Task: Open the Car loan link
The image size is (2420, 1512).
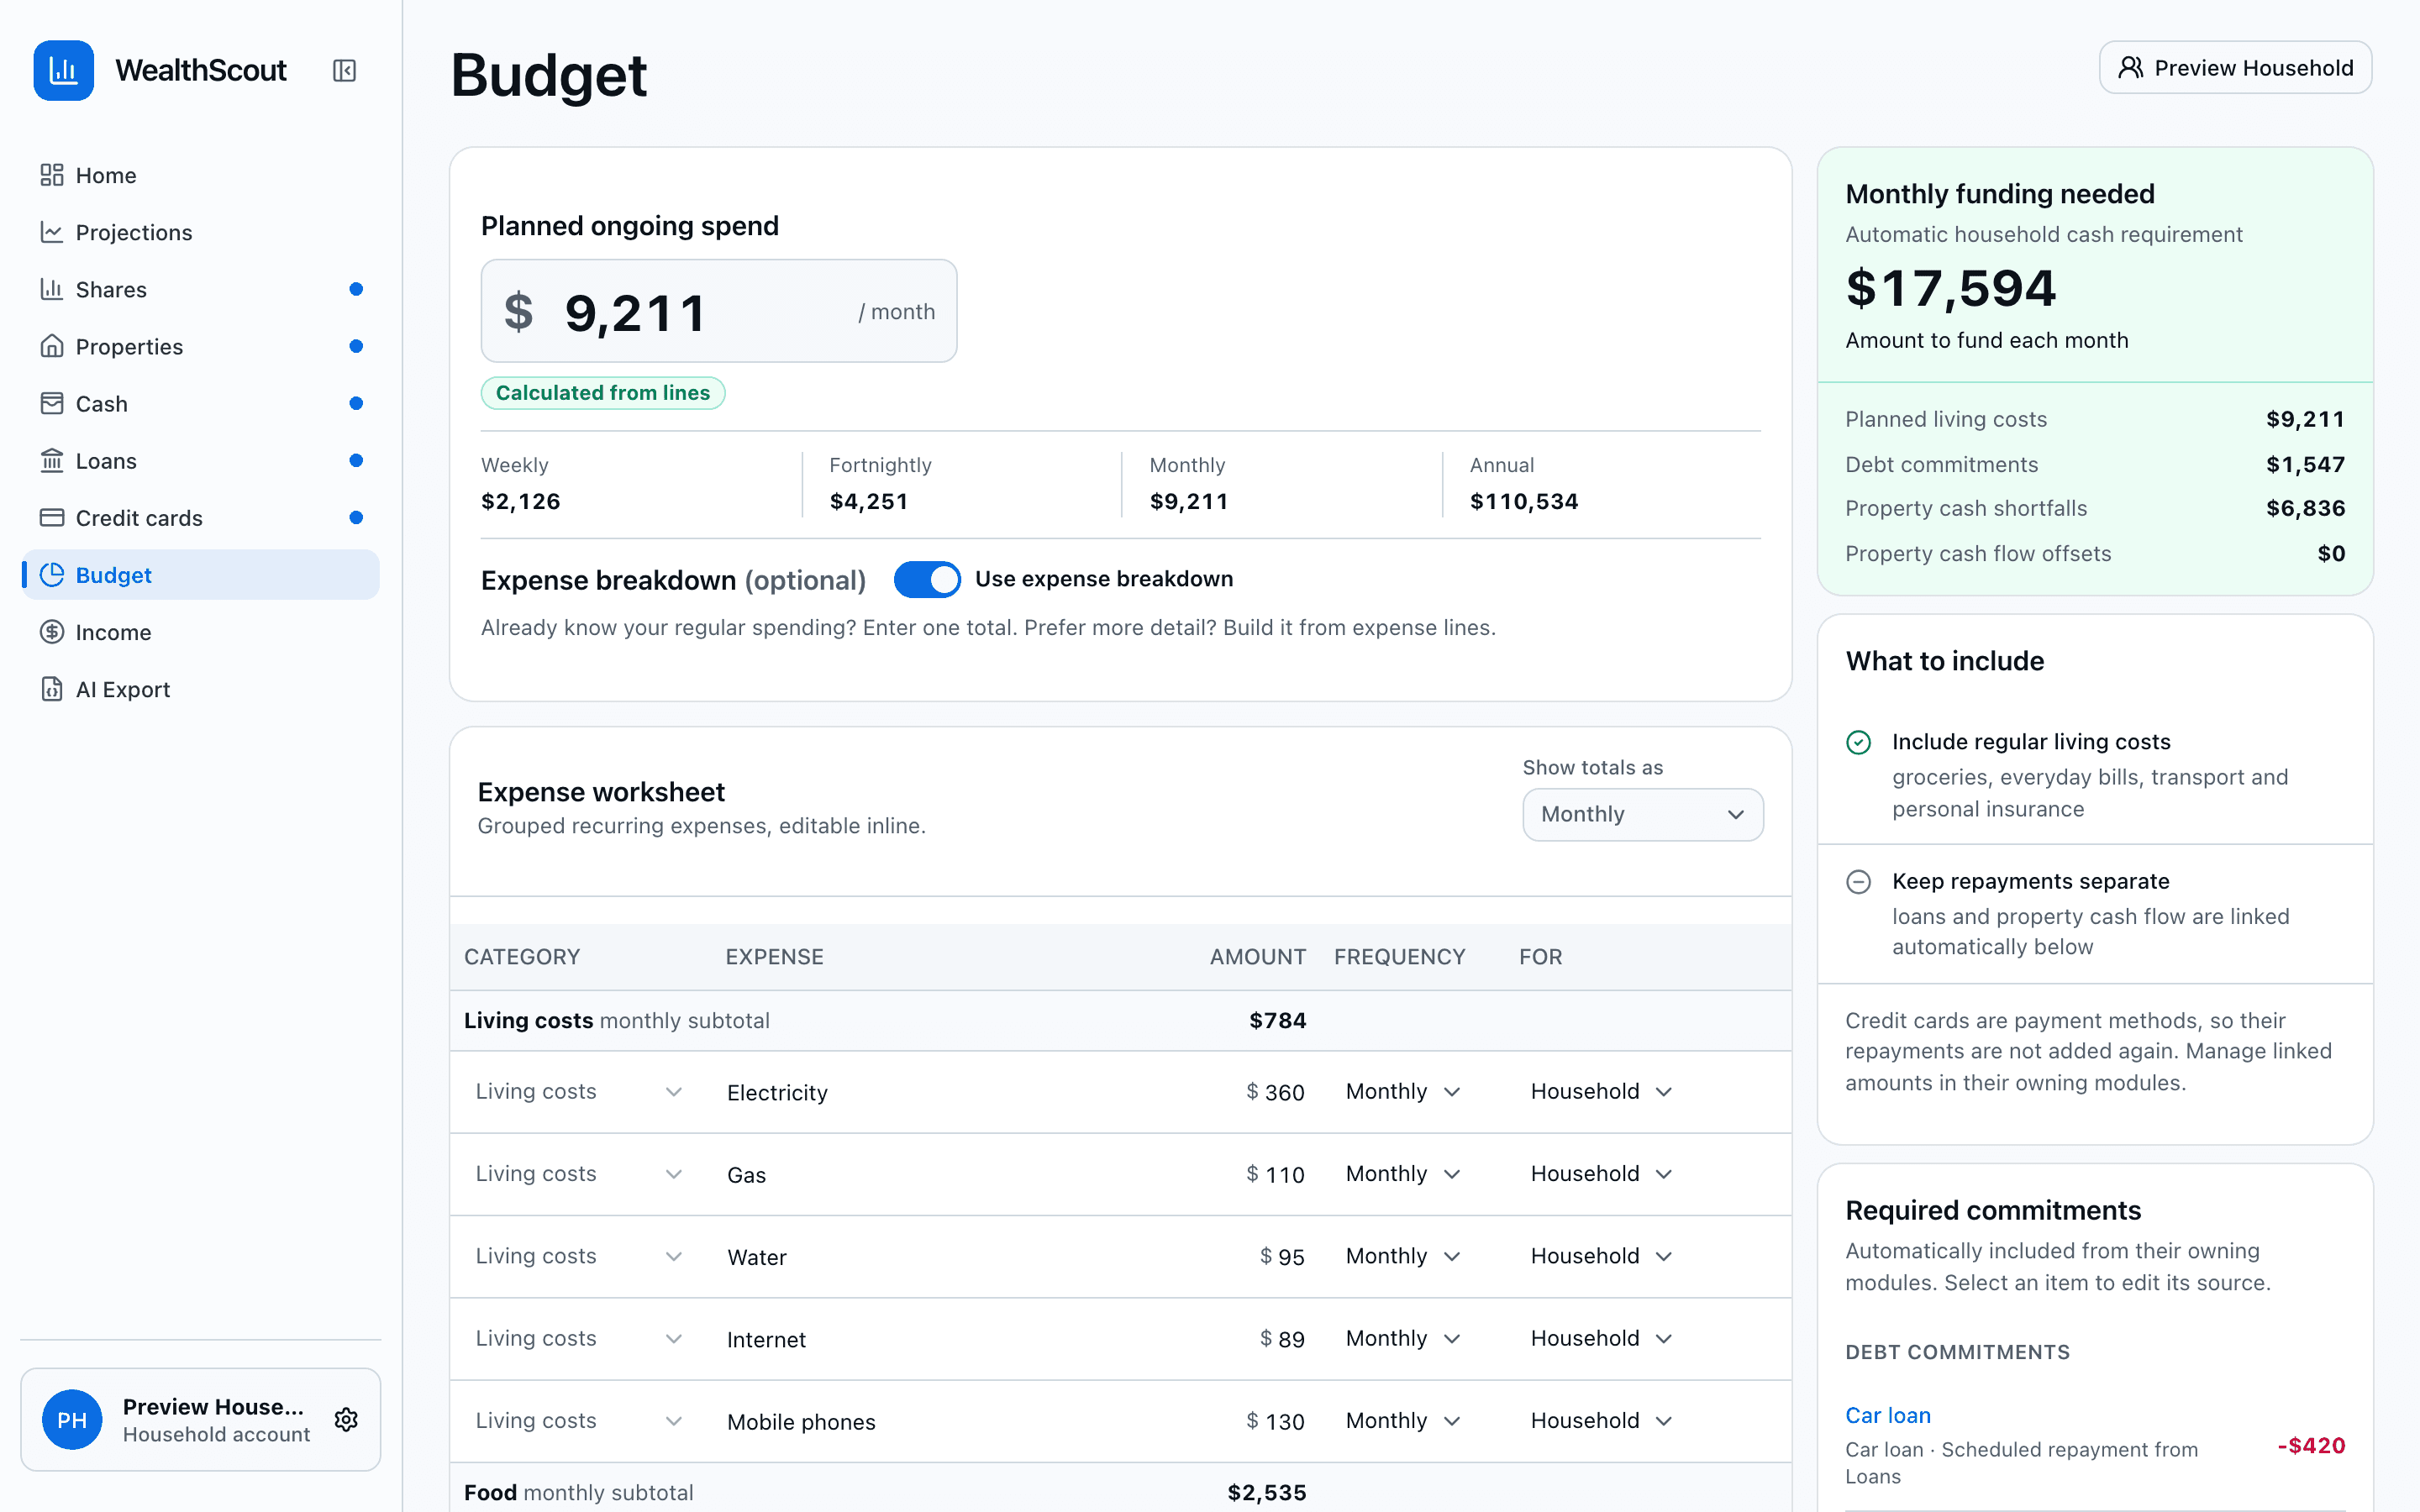Action: [1888, 1415]
